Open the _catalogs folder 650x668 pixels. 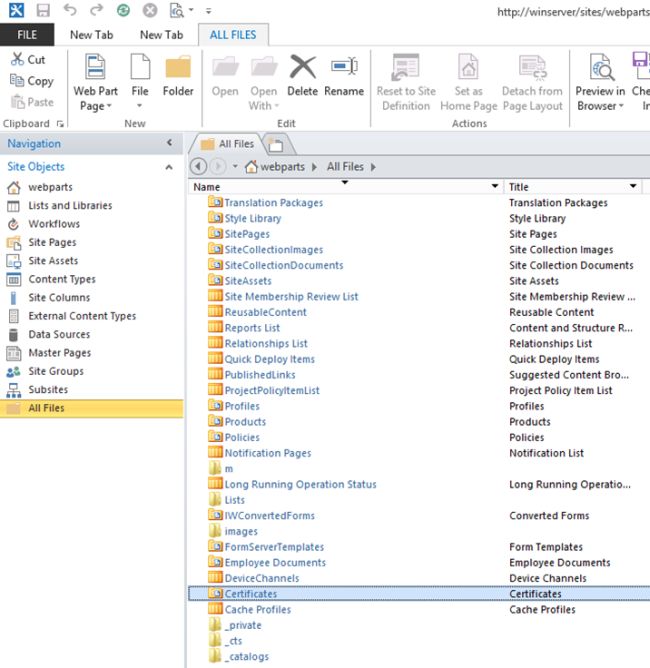248,656
